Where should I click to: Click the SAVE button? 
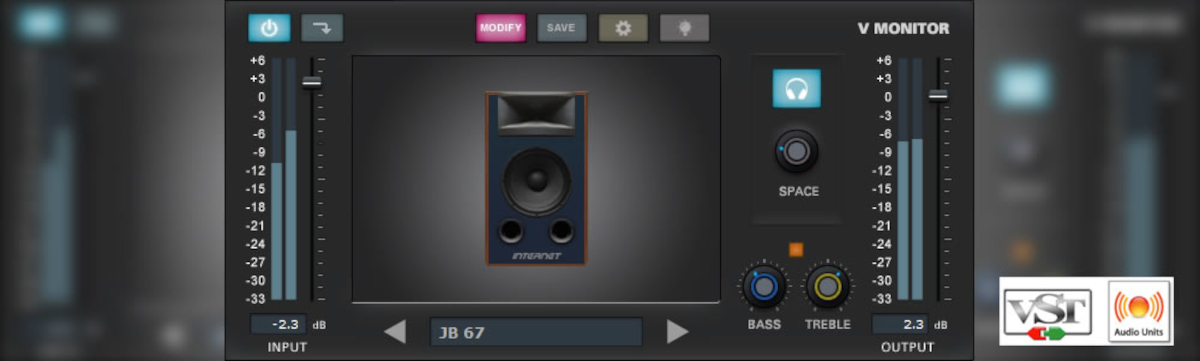561,28
